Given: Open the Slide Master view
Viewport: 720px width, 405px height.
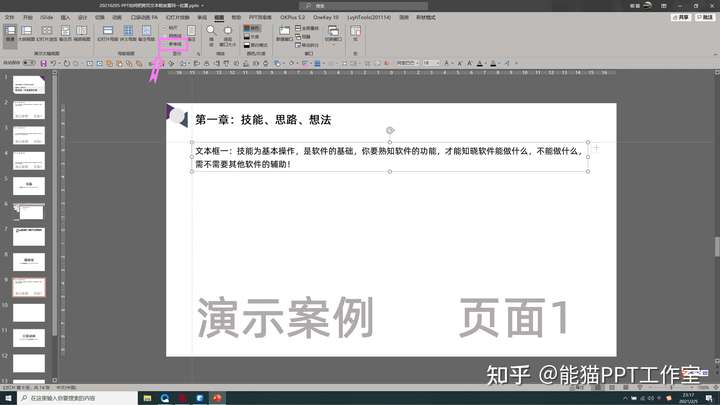Looking at the screenshot, I should [108, 34].
